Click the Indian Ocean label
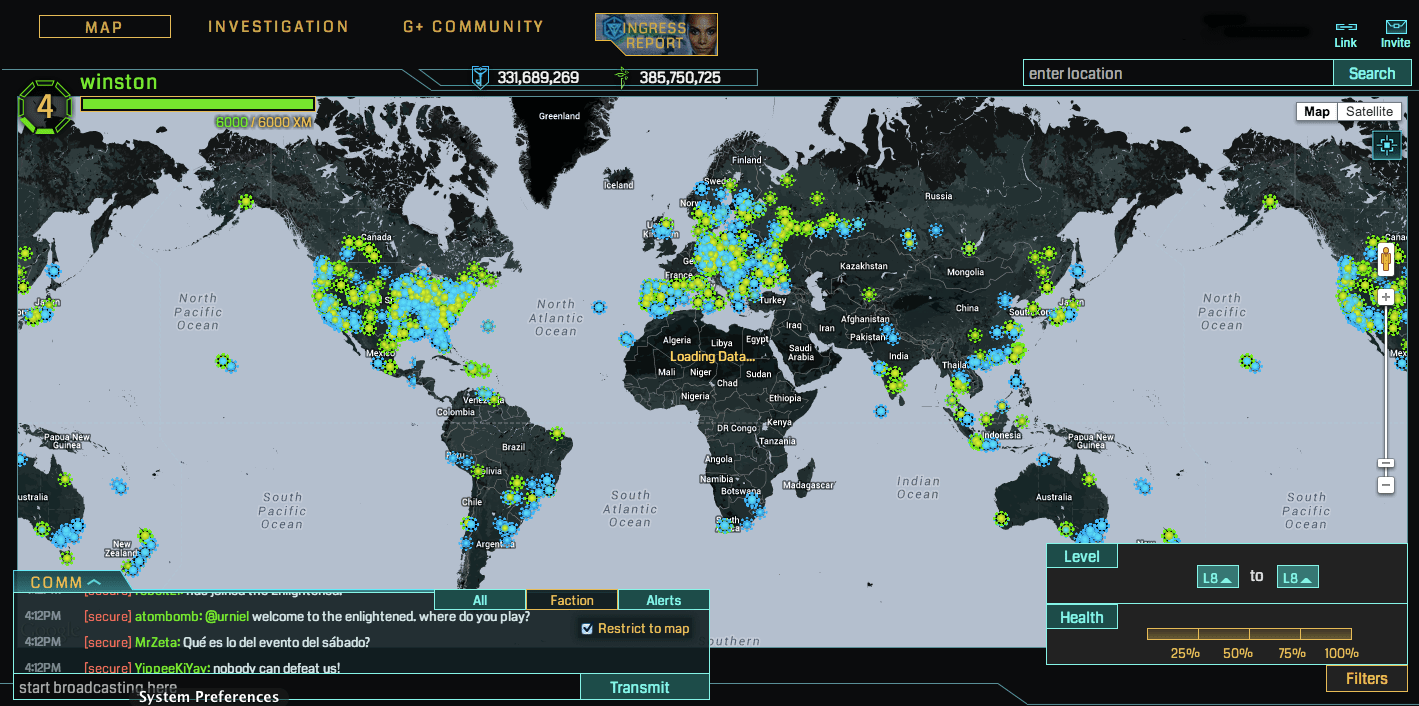Screen dimensions: 1419x706 [918, 487]
